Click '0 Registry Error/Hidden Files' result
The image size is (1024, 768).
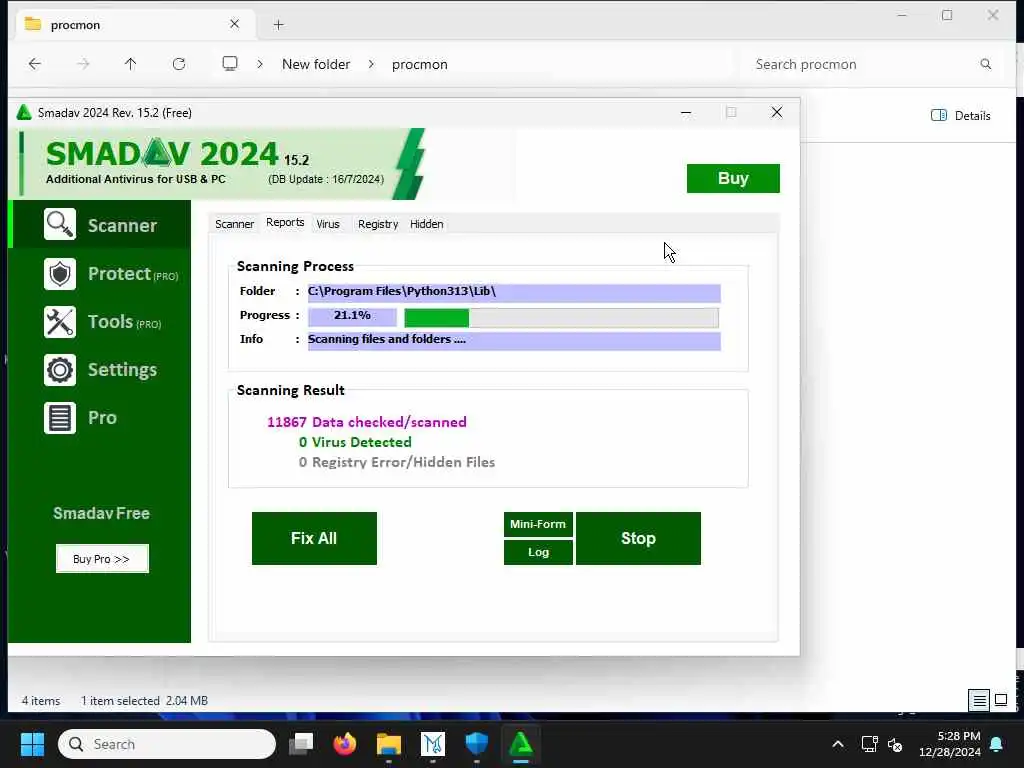pyautogui.click(x=396, y=462)
